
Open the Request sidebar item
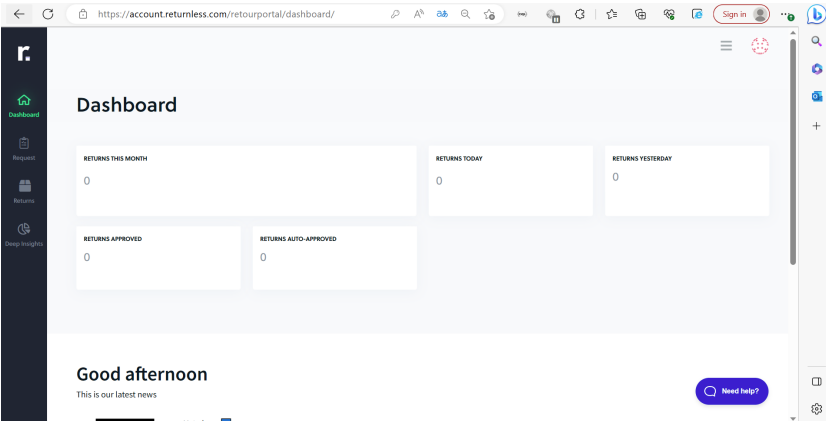(x=24, y=149)
